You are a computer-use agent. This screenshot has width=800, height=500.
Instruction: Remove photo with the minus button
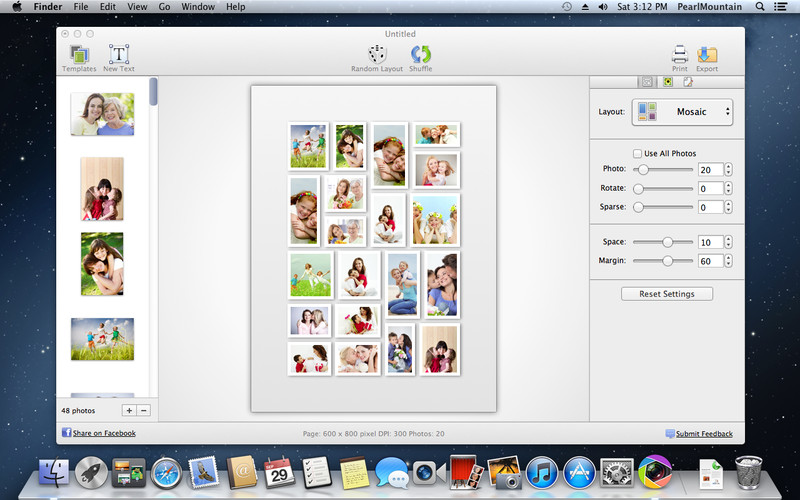point(144,410)
